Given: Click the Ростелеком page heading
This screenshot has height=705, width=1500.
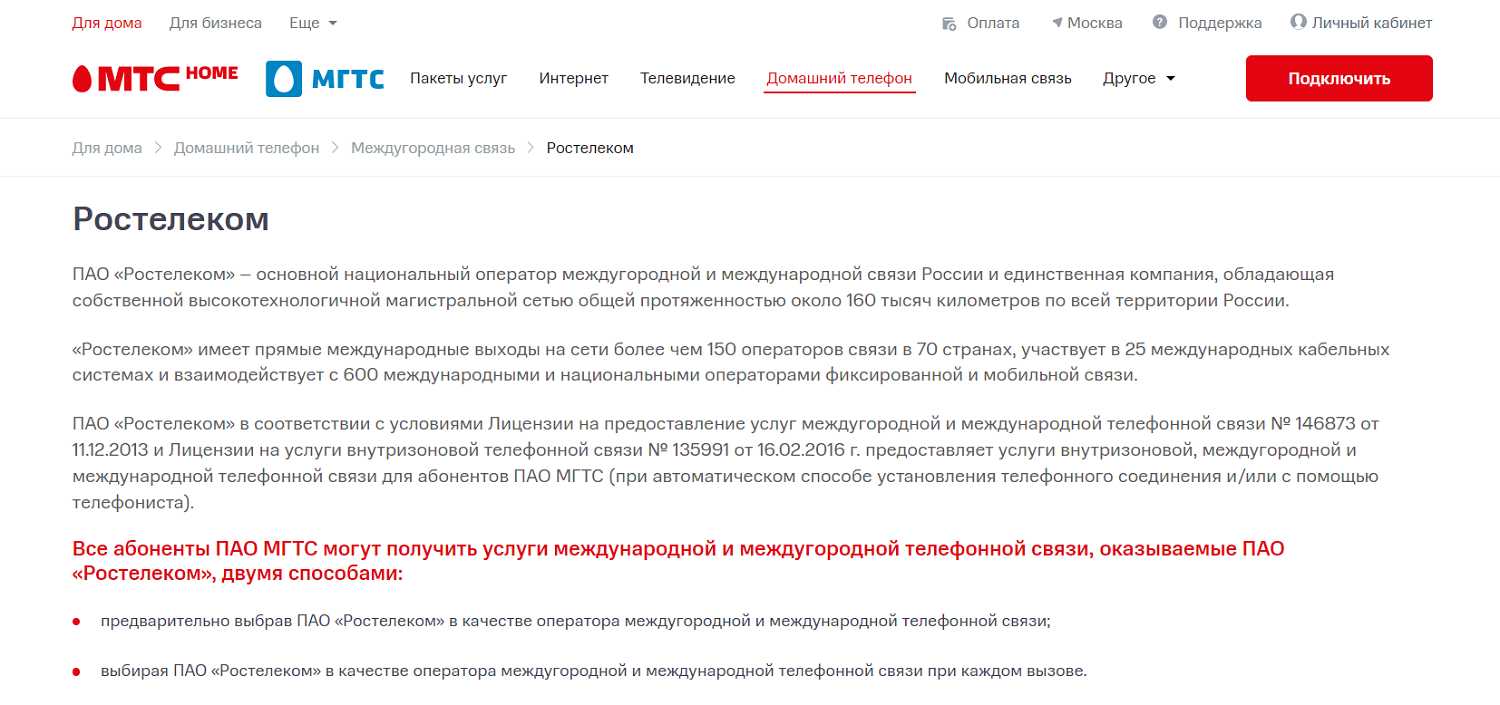Looking at the screenshot, I should (171, 219).
